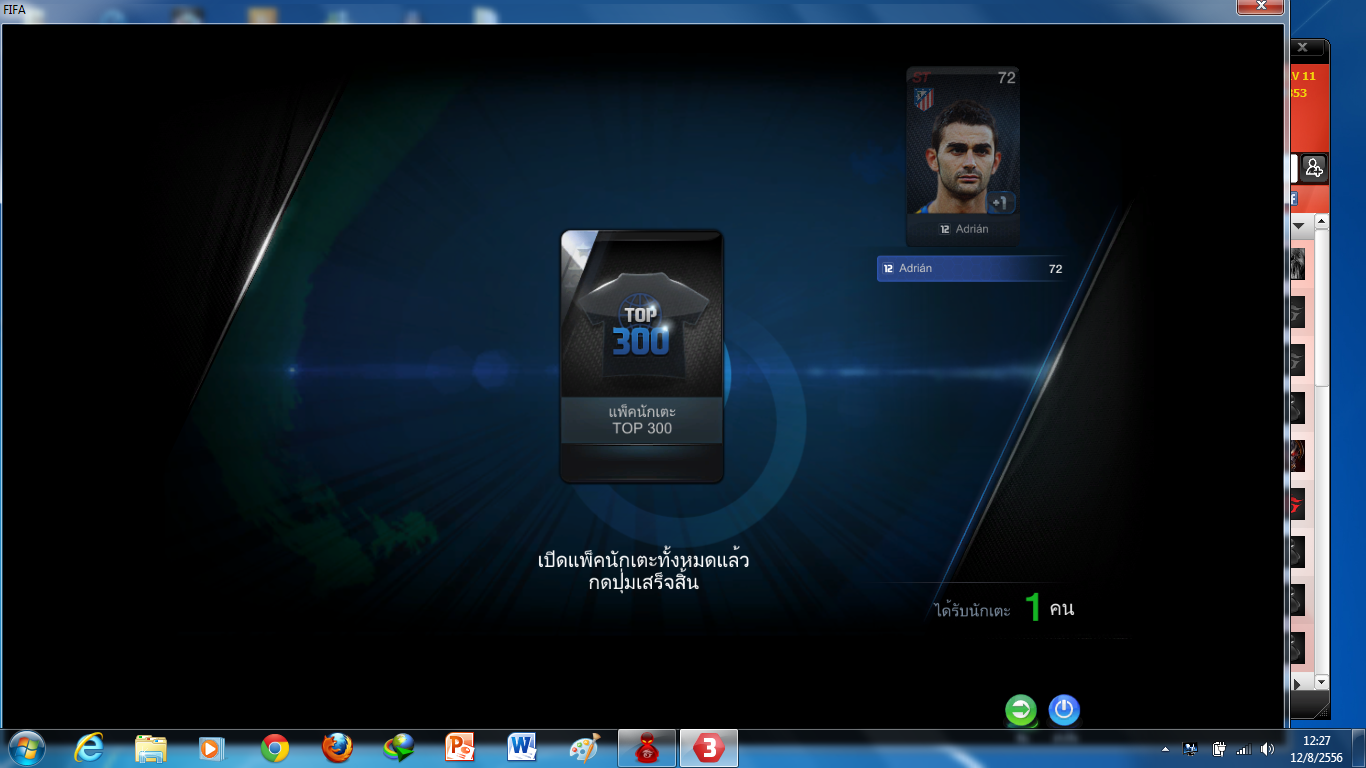Image resolution: width=1366 pixels, height=768 pixels.
Task: Click the 72 rating atop Adrián's card
Action: tap(1006, 78)
